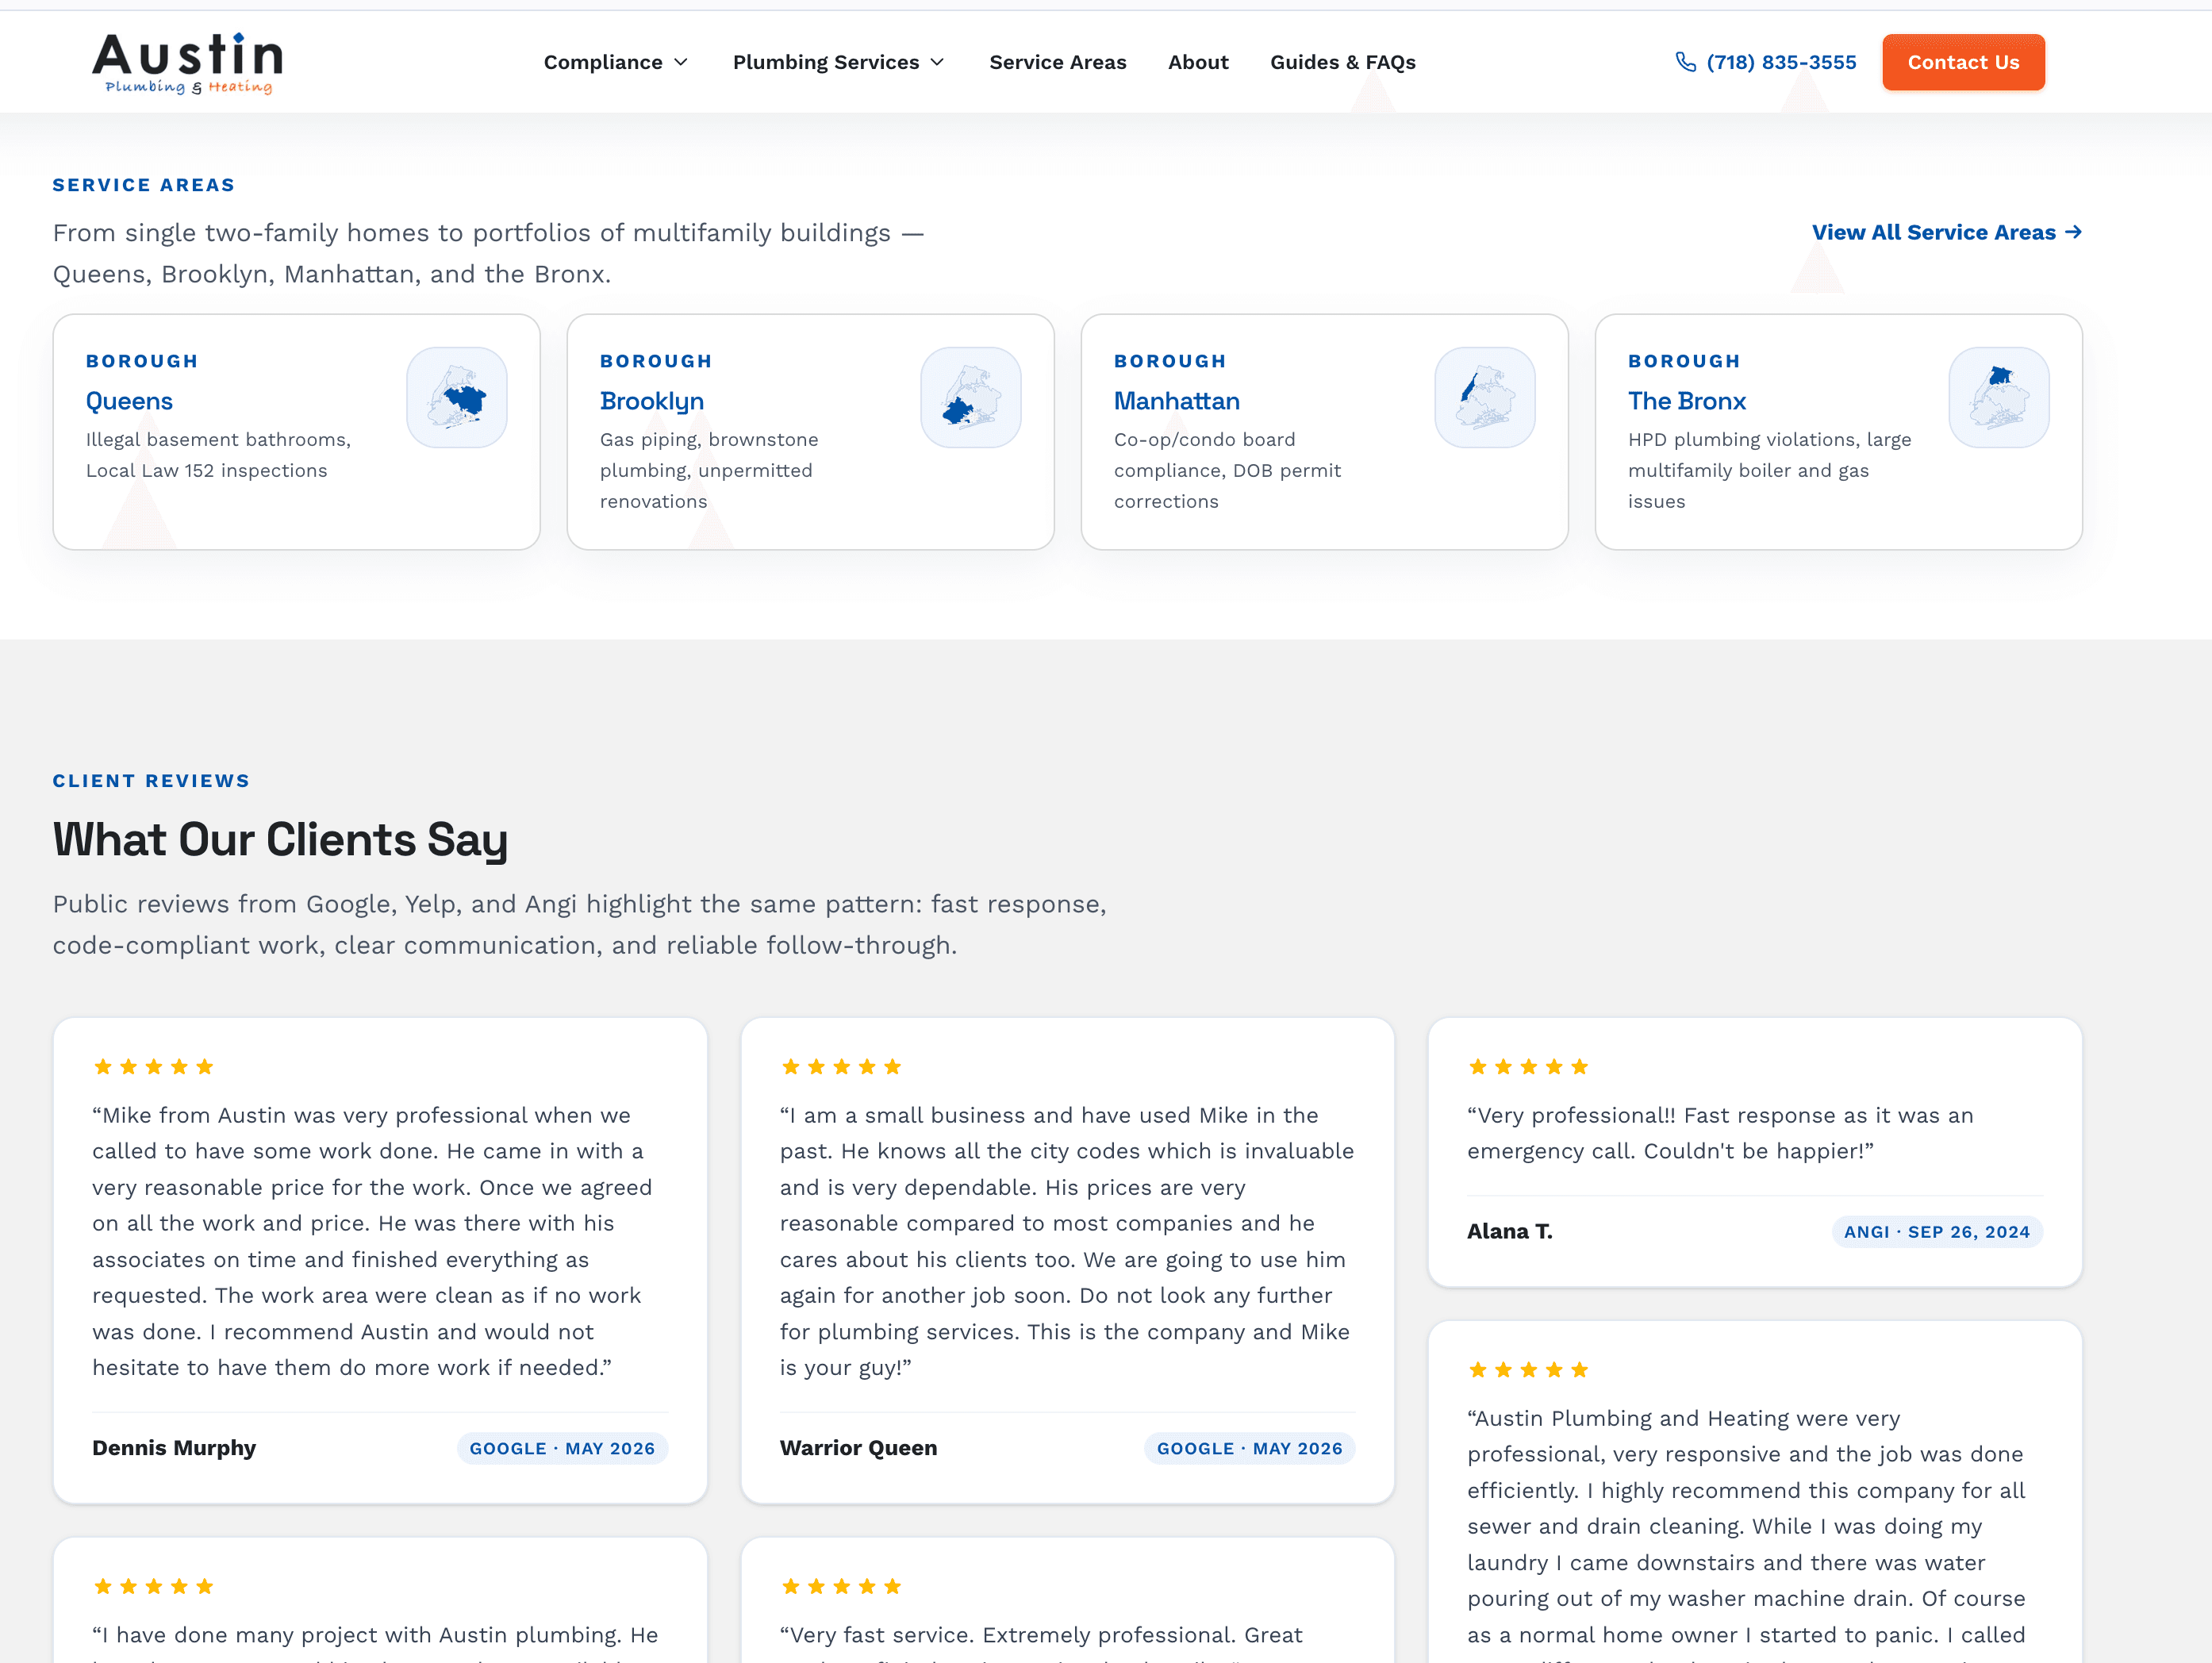Expand the Compliance menu chevron
Screen dimensions: 2212x1663
681,62
